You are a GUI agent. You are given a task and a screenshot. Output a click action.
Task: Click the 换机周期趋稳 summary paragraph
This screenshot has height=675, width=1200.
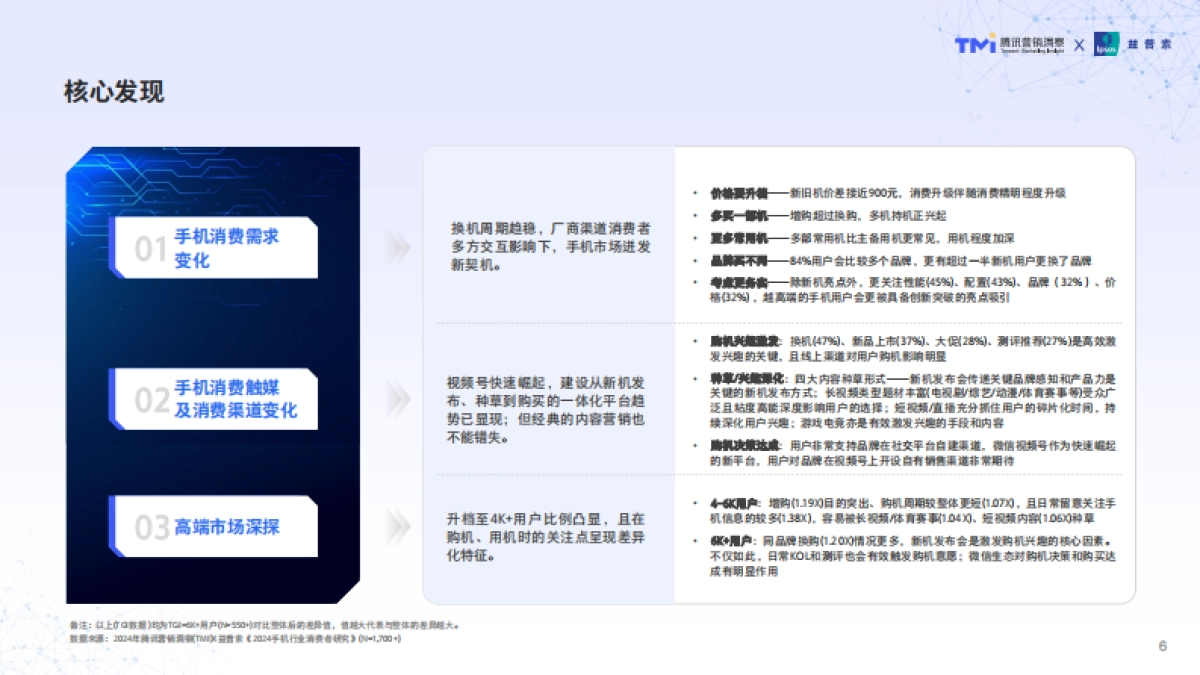[x=550, y=247]
